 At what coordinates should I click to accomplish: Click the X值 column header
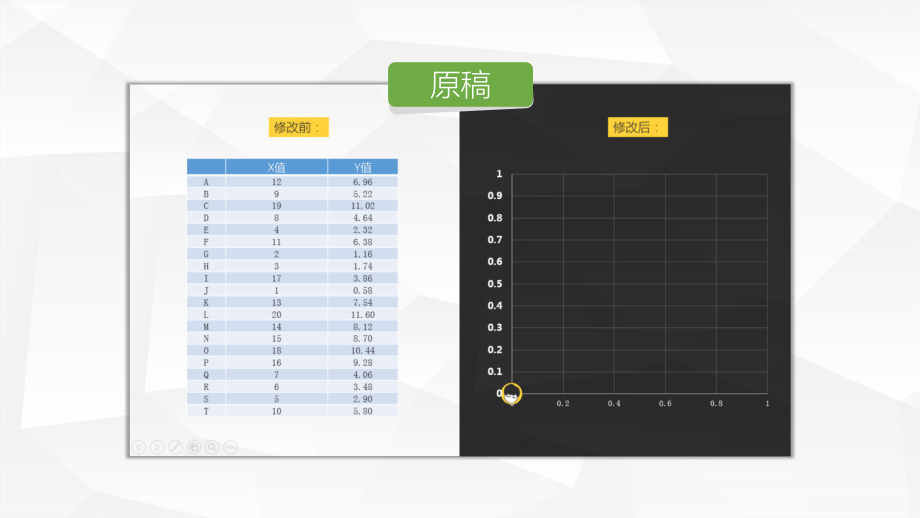(276, 167)
